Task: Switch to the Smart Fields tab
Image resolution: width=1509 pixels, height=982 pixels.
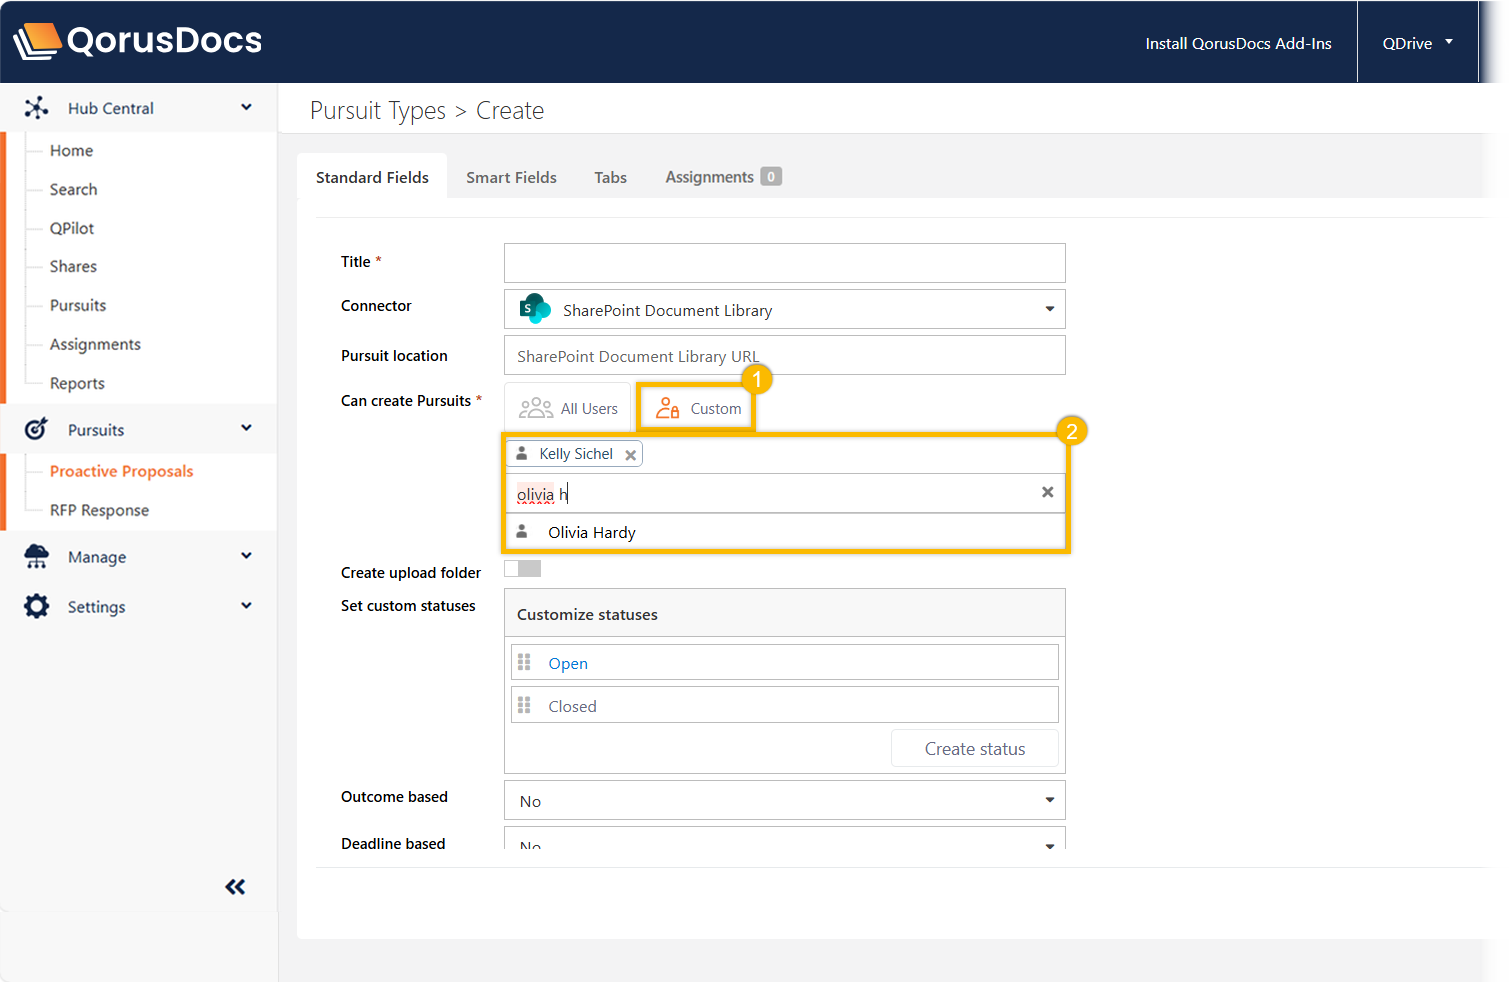Action: pos(511,177)
